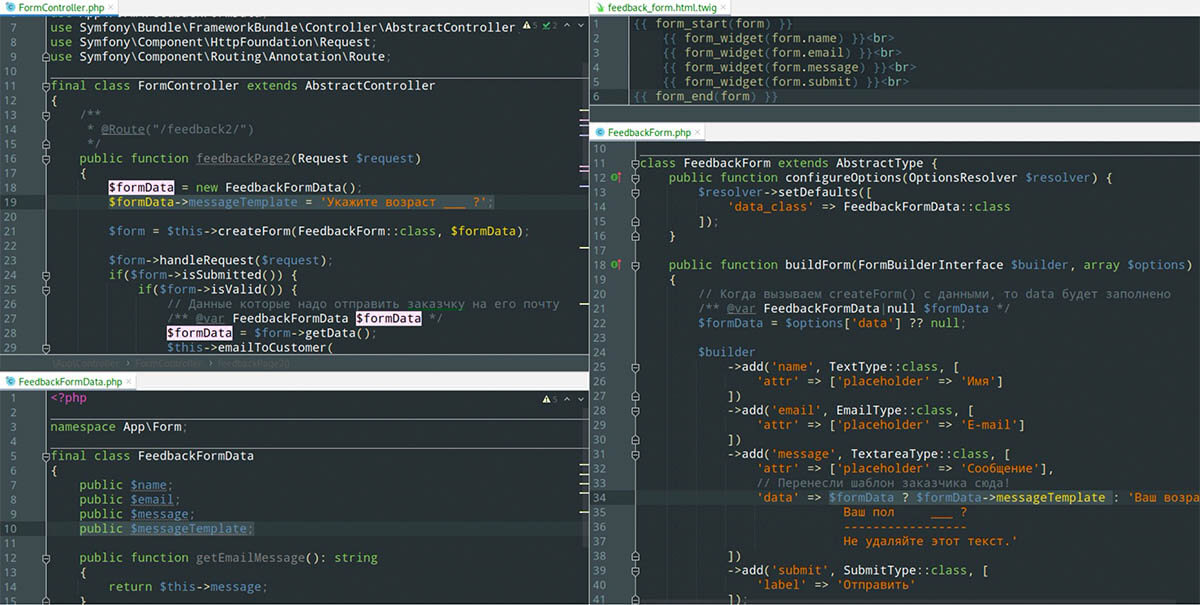This screenshot has width=1200, height=605.
Task: Collapse the FormController class fold marker
Action: tap(46, 86)
